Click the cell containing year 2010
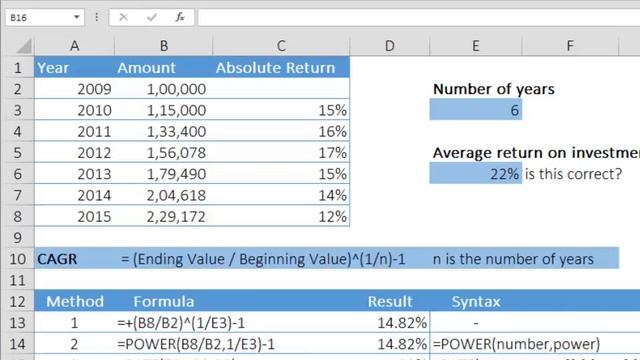The image size is (640, 360). (x=74, y=110)
